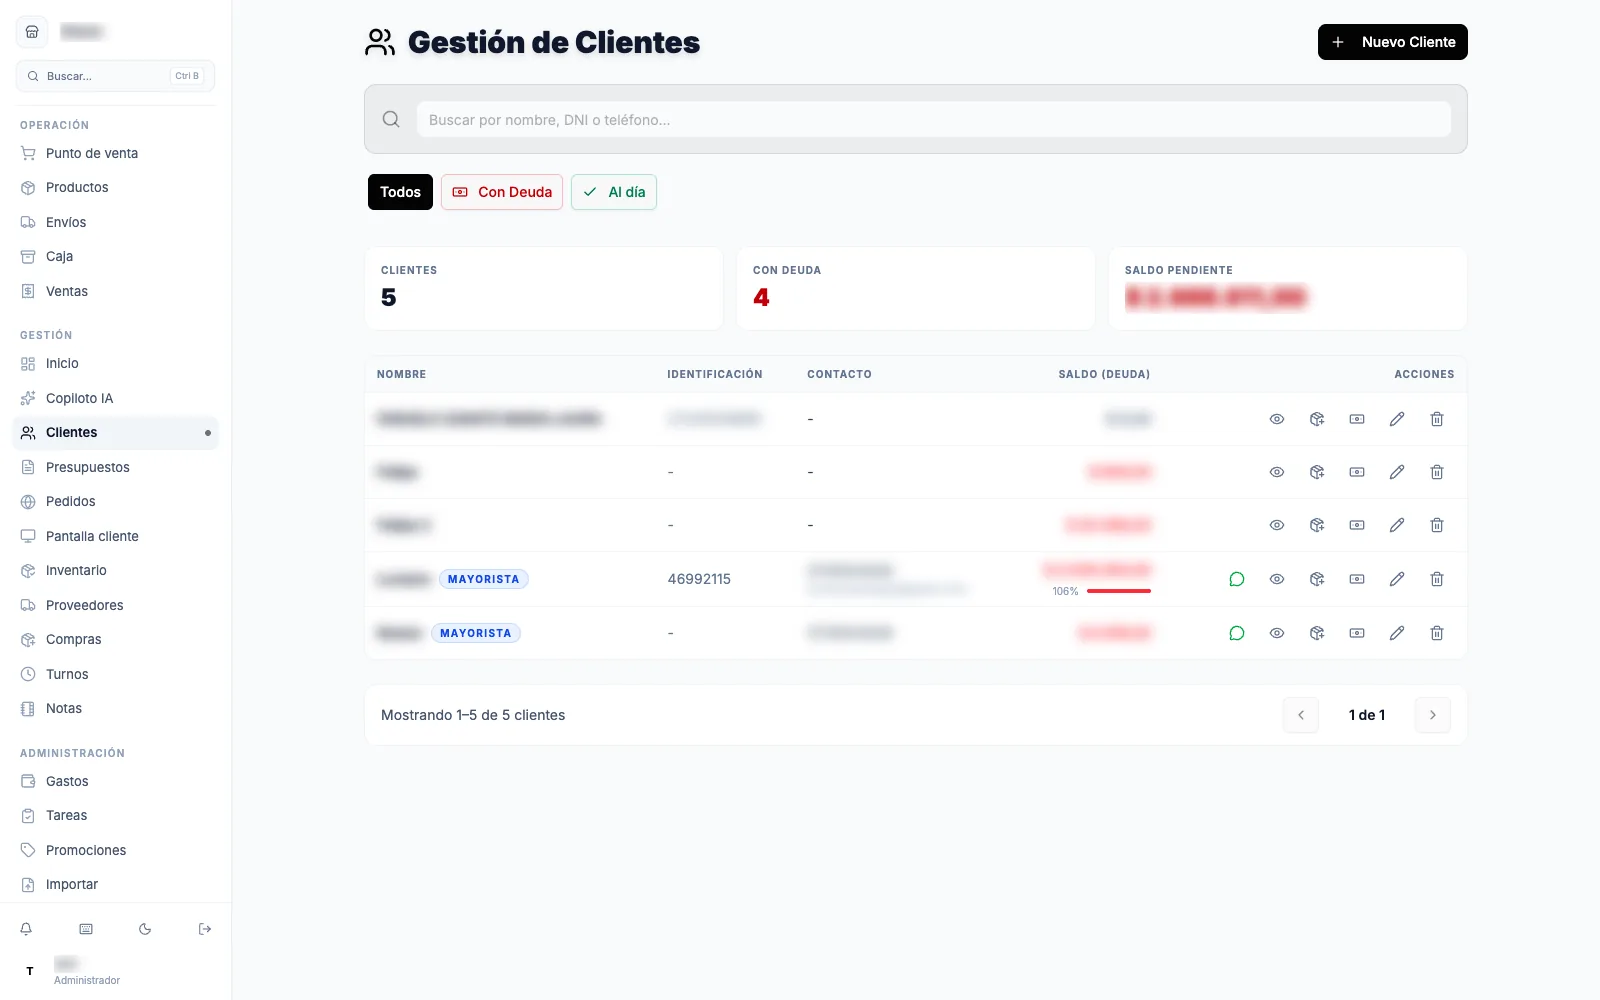Open Ventas from the sidebar

pos(116,291)
